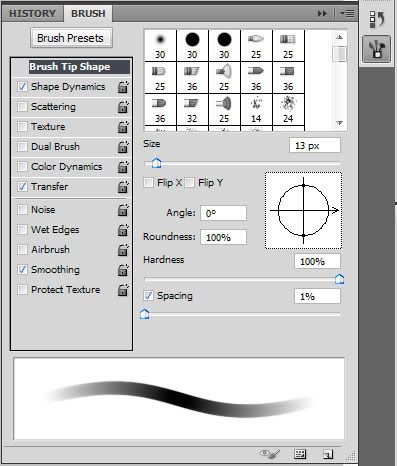Collapse panel with double-arrow icon
The image size is (397, 466).
[x=322, y=13]
